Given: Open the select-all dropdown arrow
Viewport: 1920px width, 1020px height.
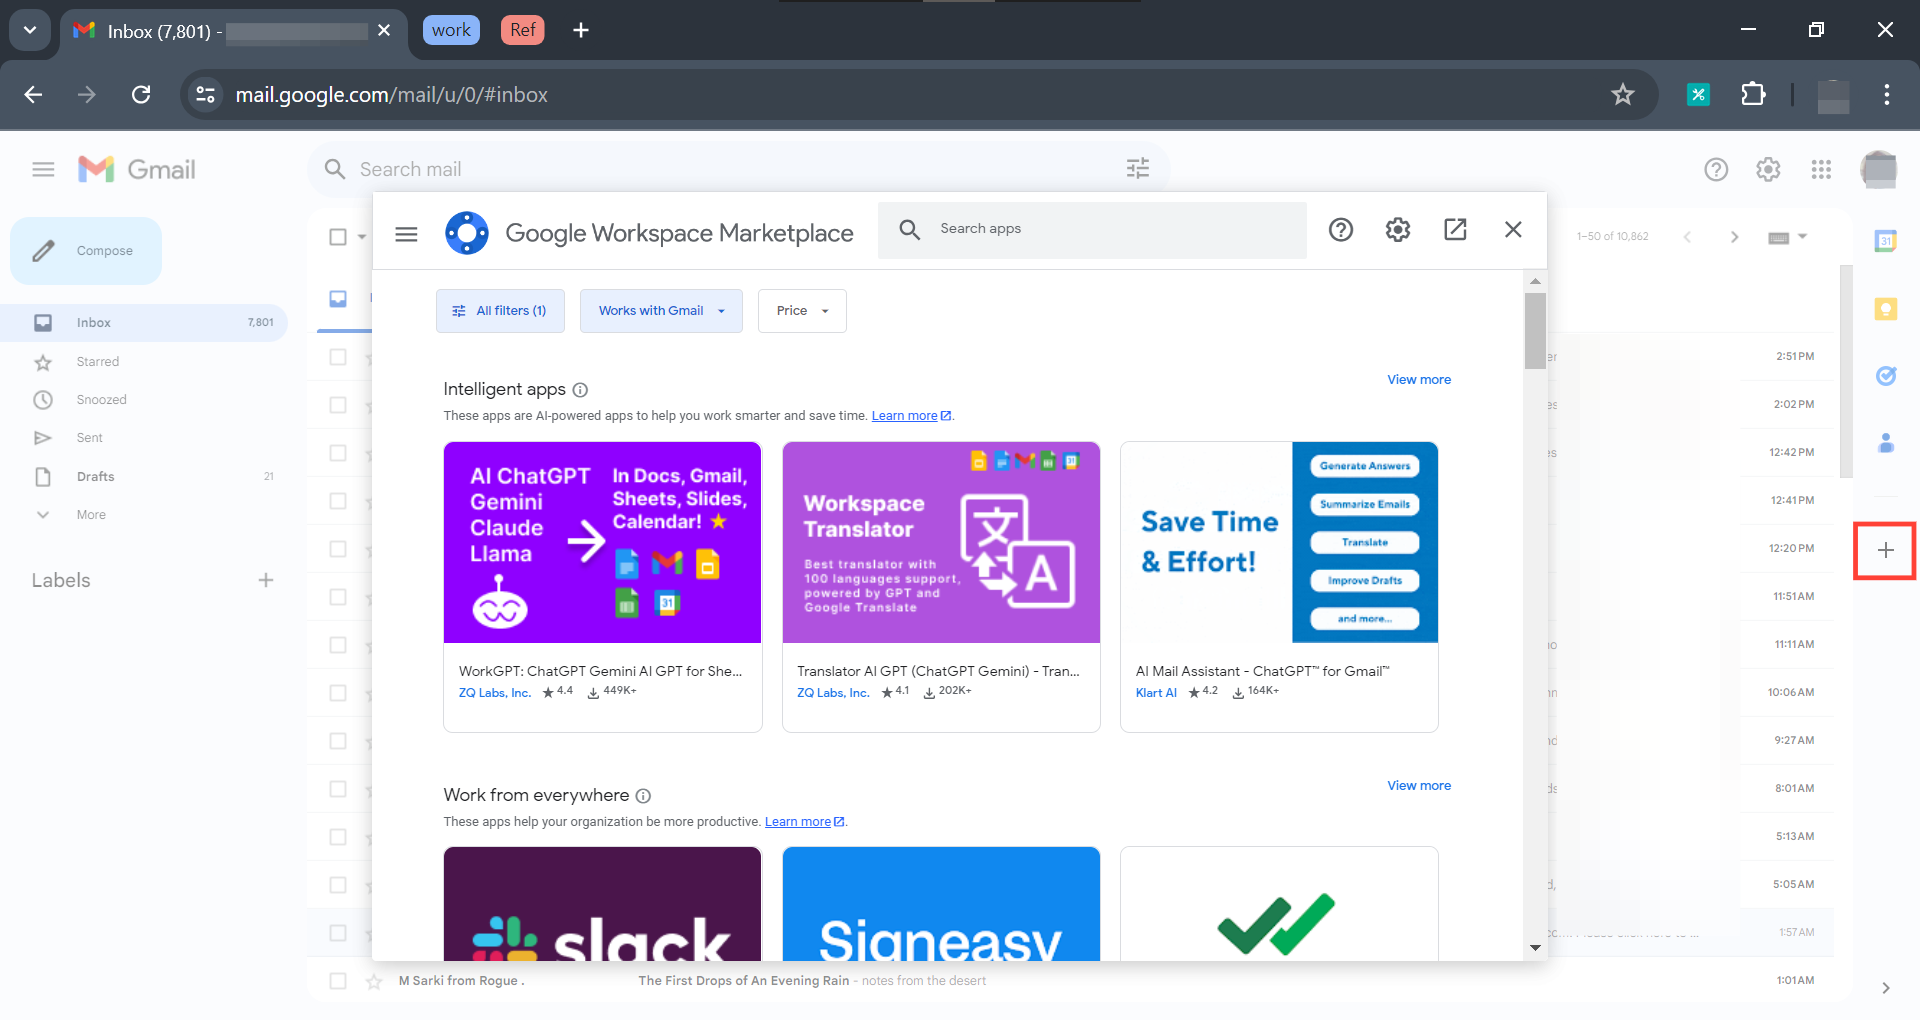Looking at the screenshot, I should (362, 237).
